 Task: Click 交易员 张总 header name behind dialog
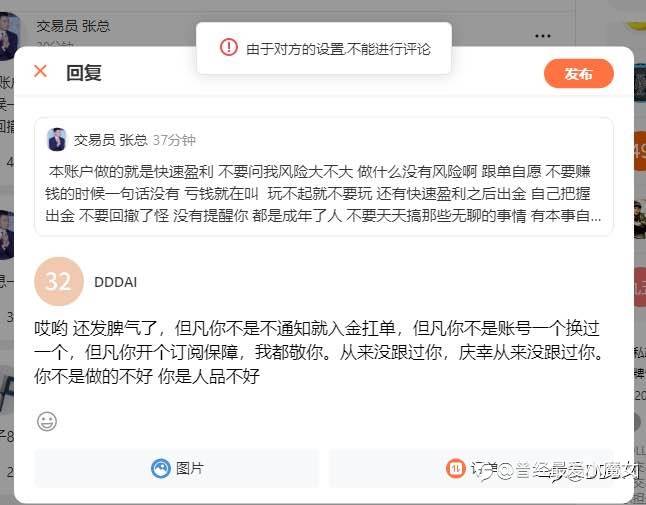(x=73, y=26)
